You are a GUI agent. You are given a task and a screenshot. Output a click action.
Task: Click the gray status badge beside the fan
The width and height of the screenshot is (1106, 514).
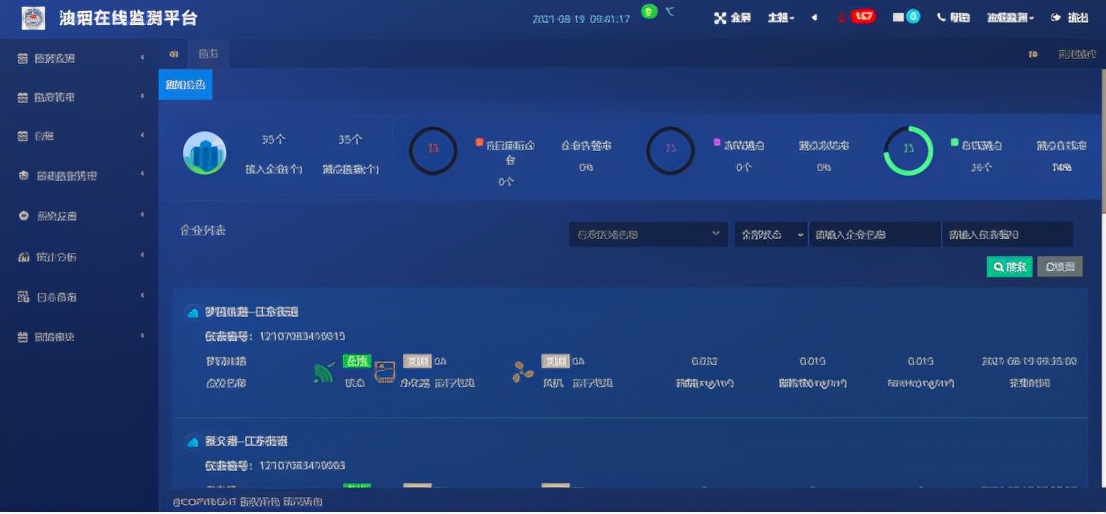555,361
